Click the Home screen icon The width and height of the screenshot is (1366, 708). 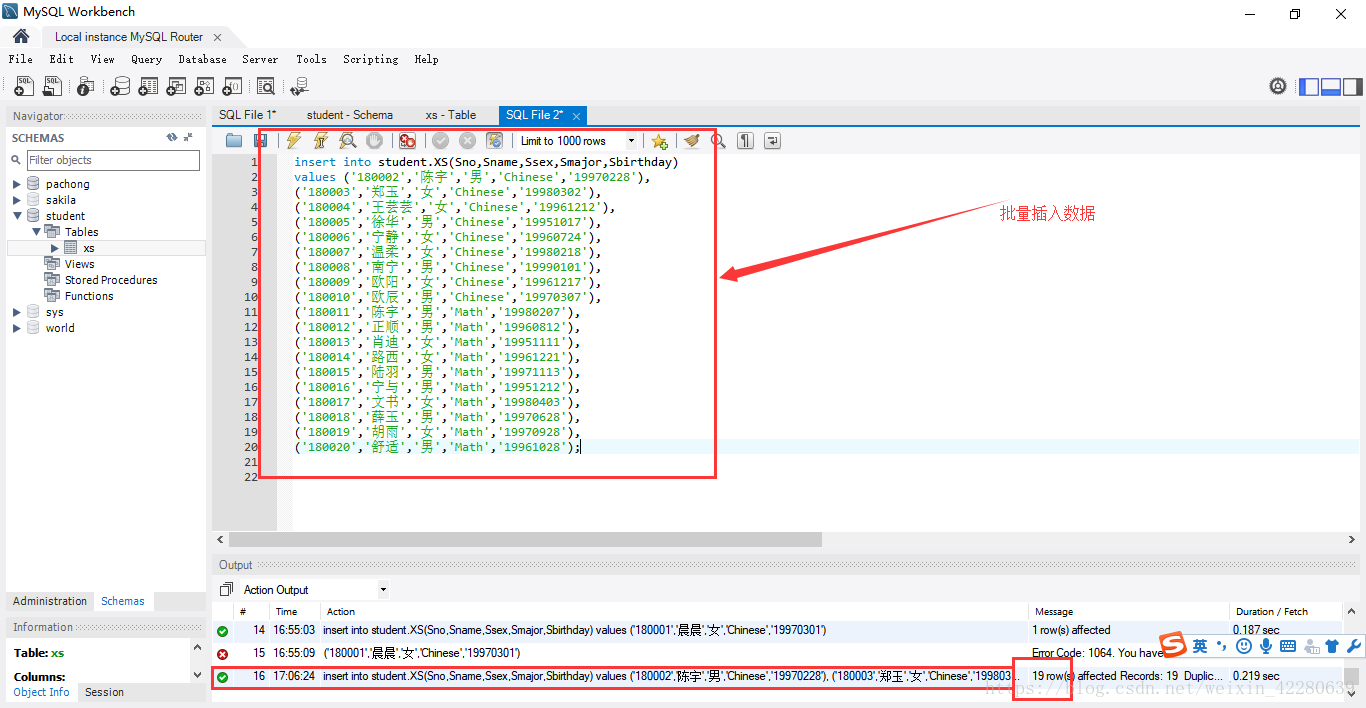pyautogui.click(x=21, y=36)
